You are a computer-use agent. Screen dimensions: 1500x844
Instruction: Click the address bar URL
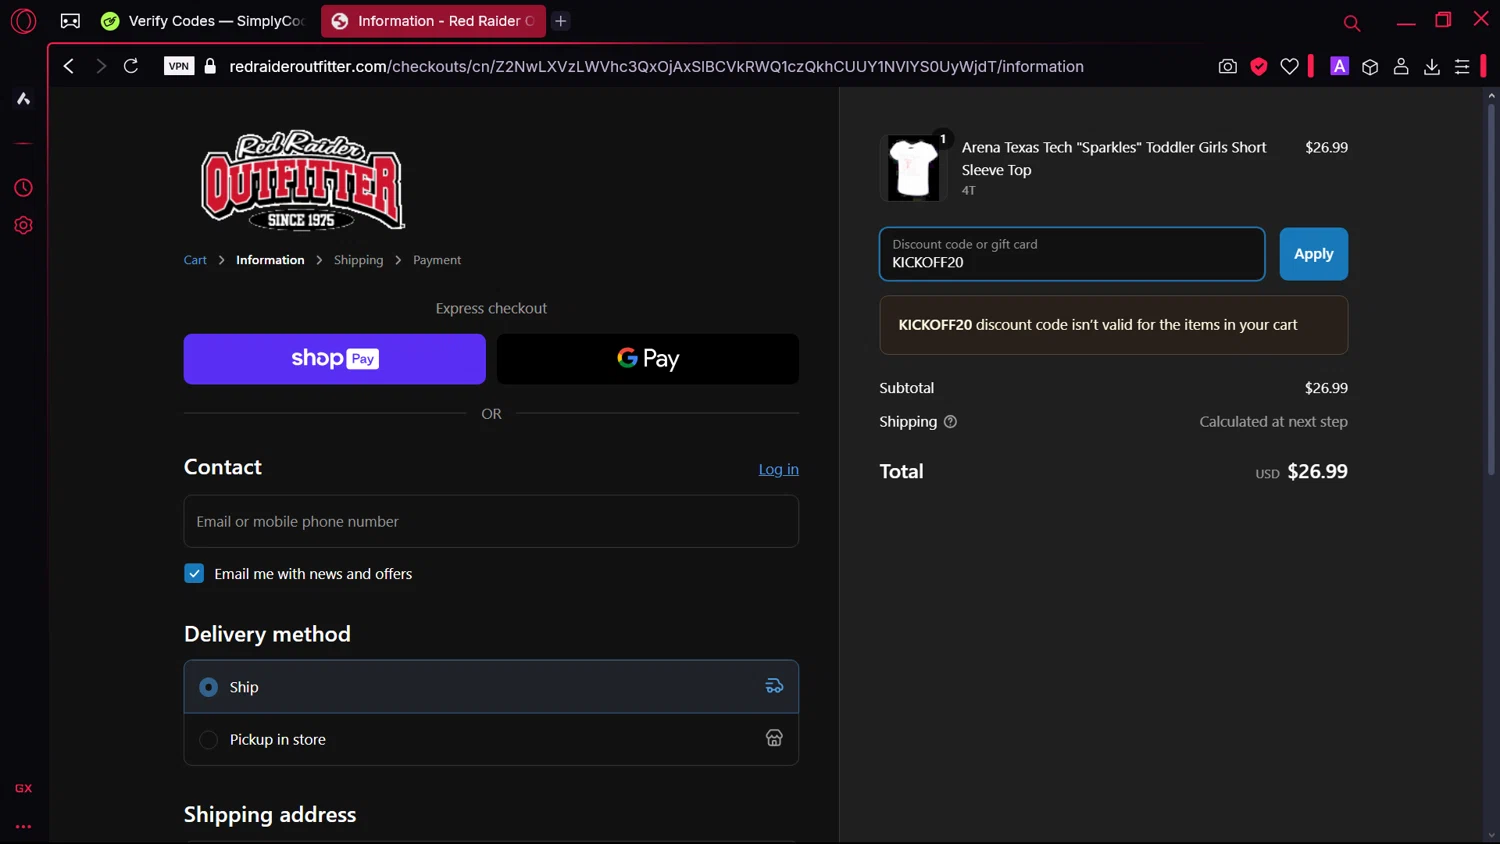656,66
